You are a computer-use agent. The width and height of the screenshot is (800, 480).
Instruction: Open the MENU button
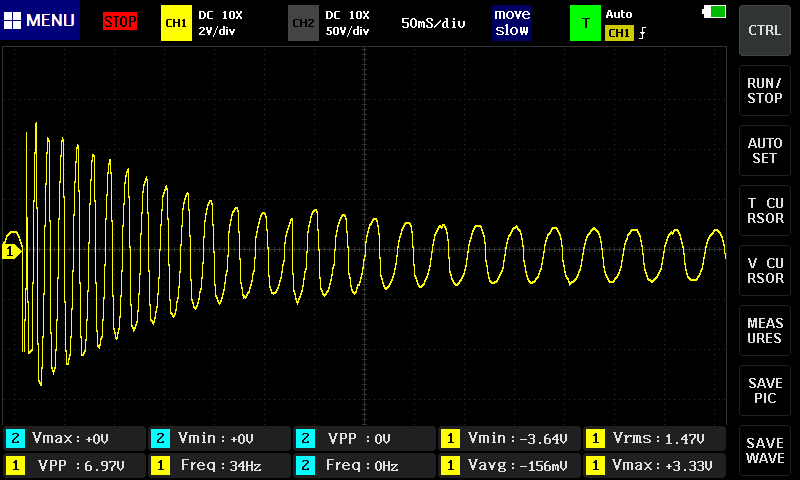(40, 21)
